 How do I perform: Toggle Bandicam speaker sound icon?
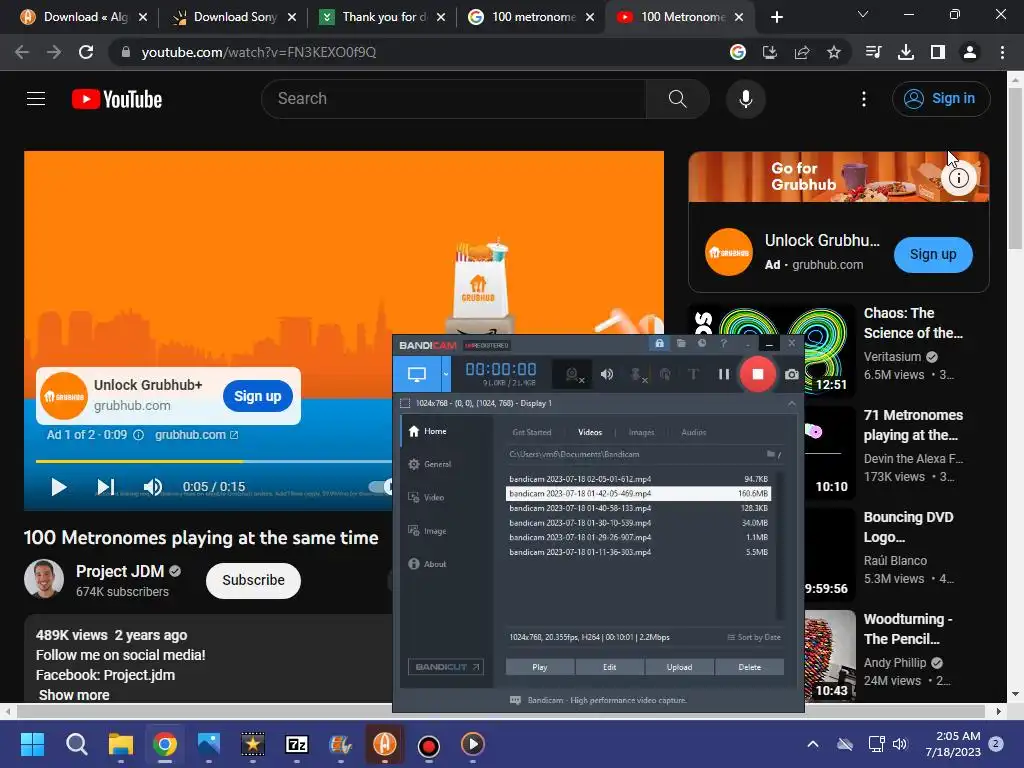[607, 374]
